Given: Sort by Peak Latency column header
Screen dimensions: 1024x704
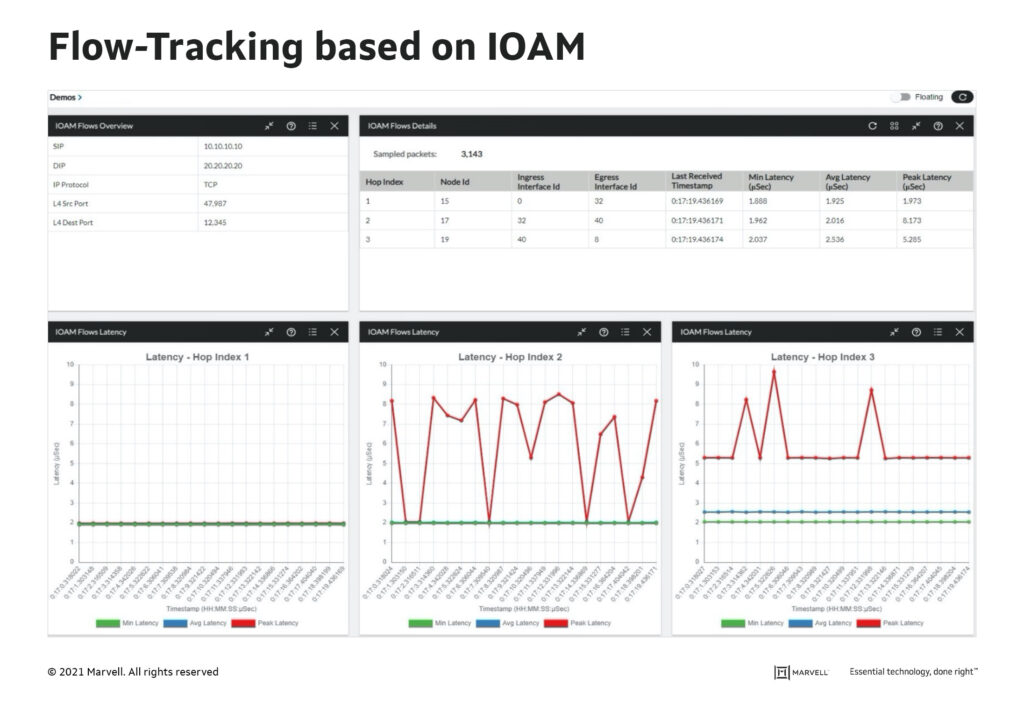Looking at the screenshot, I should 935,182.
